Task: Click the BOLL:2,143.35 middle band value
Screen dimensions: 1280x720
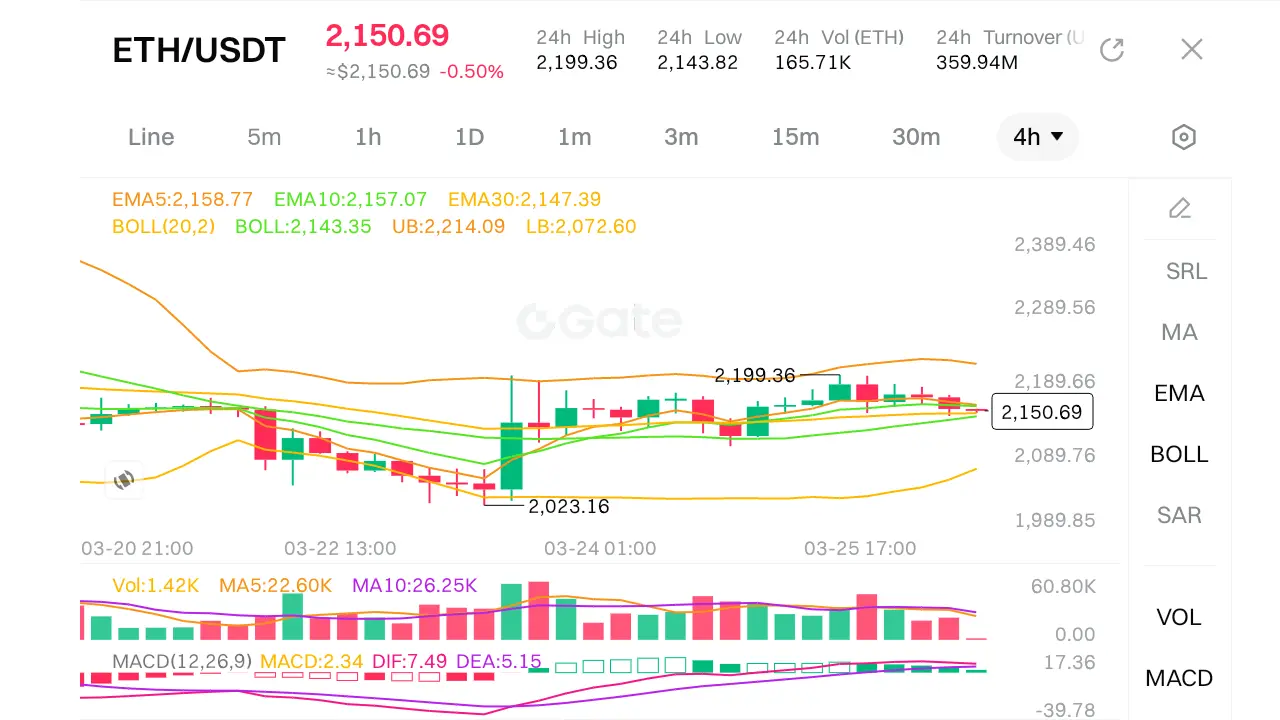Action: point(303,226)
